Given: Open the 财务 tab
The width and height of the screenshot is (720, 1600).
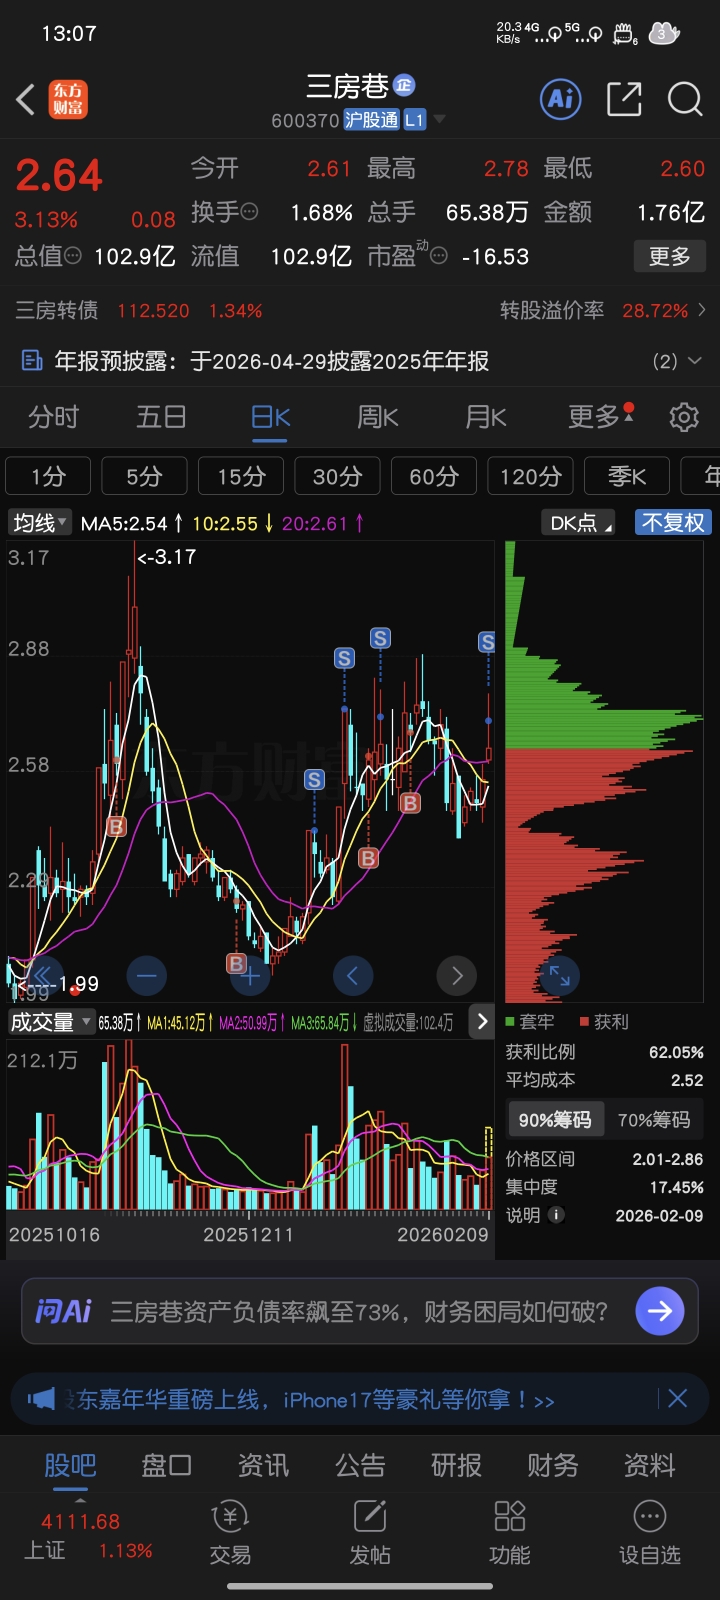Looking at the screenshot, I should tap(553, 1465).
